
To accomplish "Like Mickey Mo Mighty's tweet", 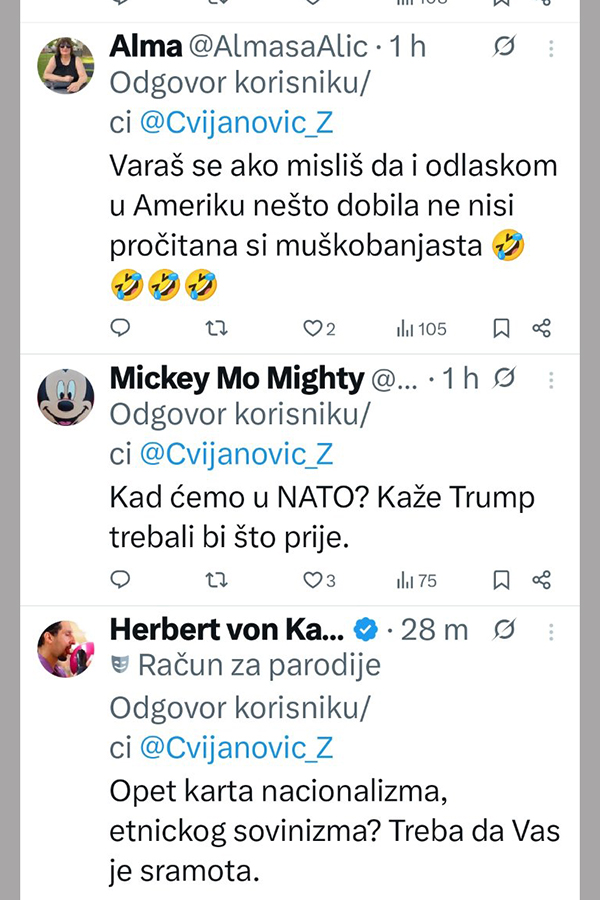I will (313, 579).
